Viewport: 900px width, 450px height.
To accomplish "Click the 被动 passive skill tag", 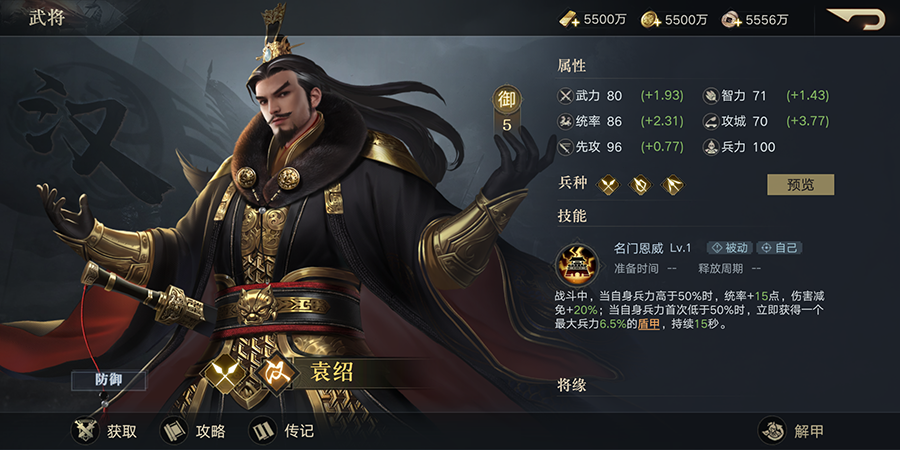I will coord(730,248).
